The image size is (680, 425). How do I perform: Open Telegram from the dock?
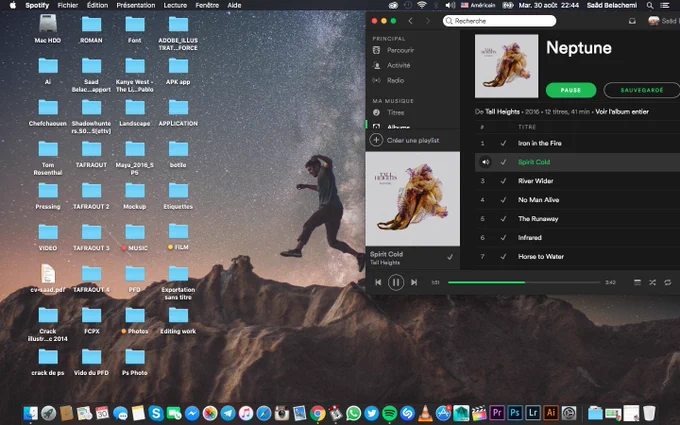coord(228,413)
